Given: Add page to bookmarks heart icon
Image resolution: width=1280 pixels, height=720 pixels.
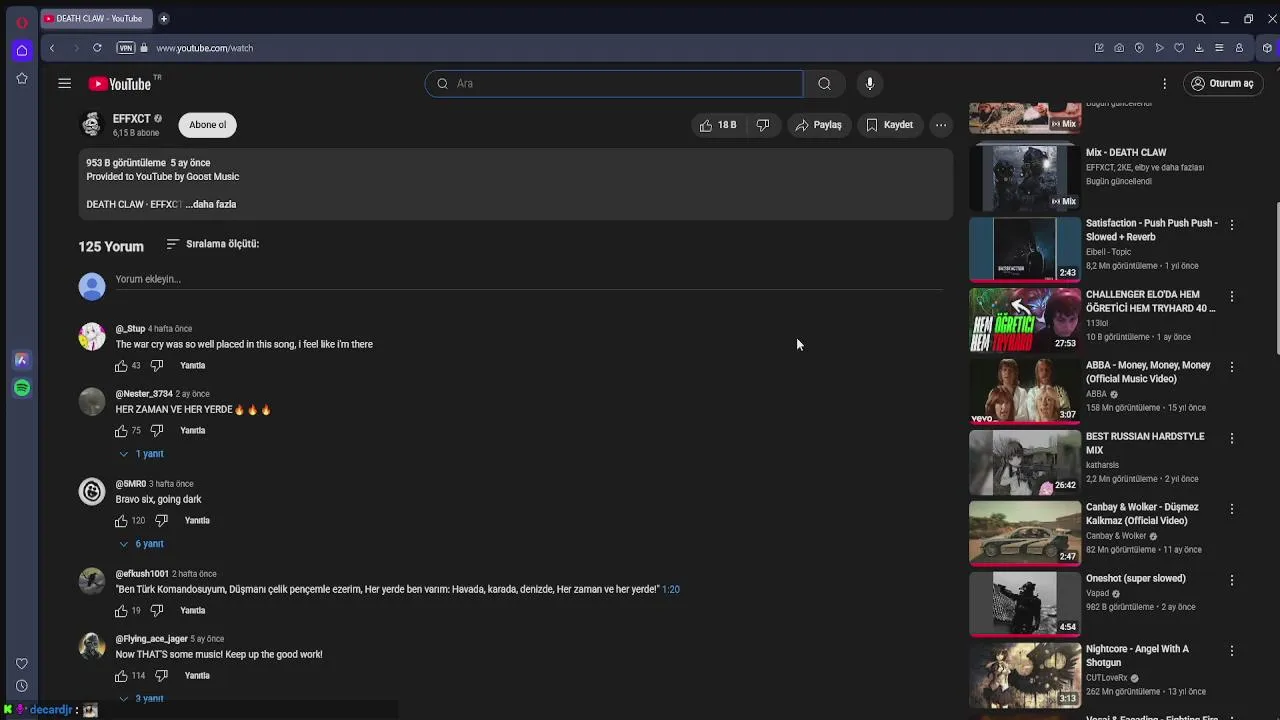Looking at the screenshot, I should coord(1179,48).
